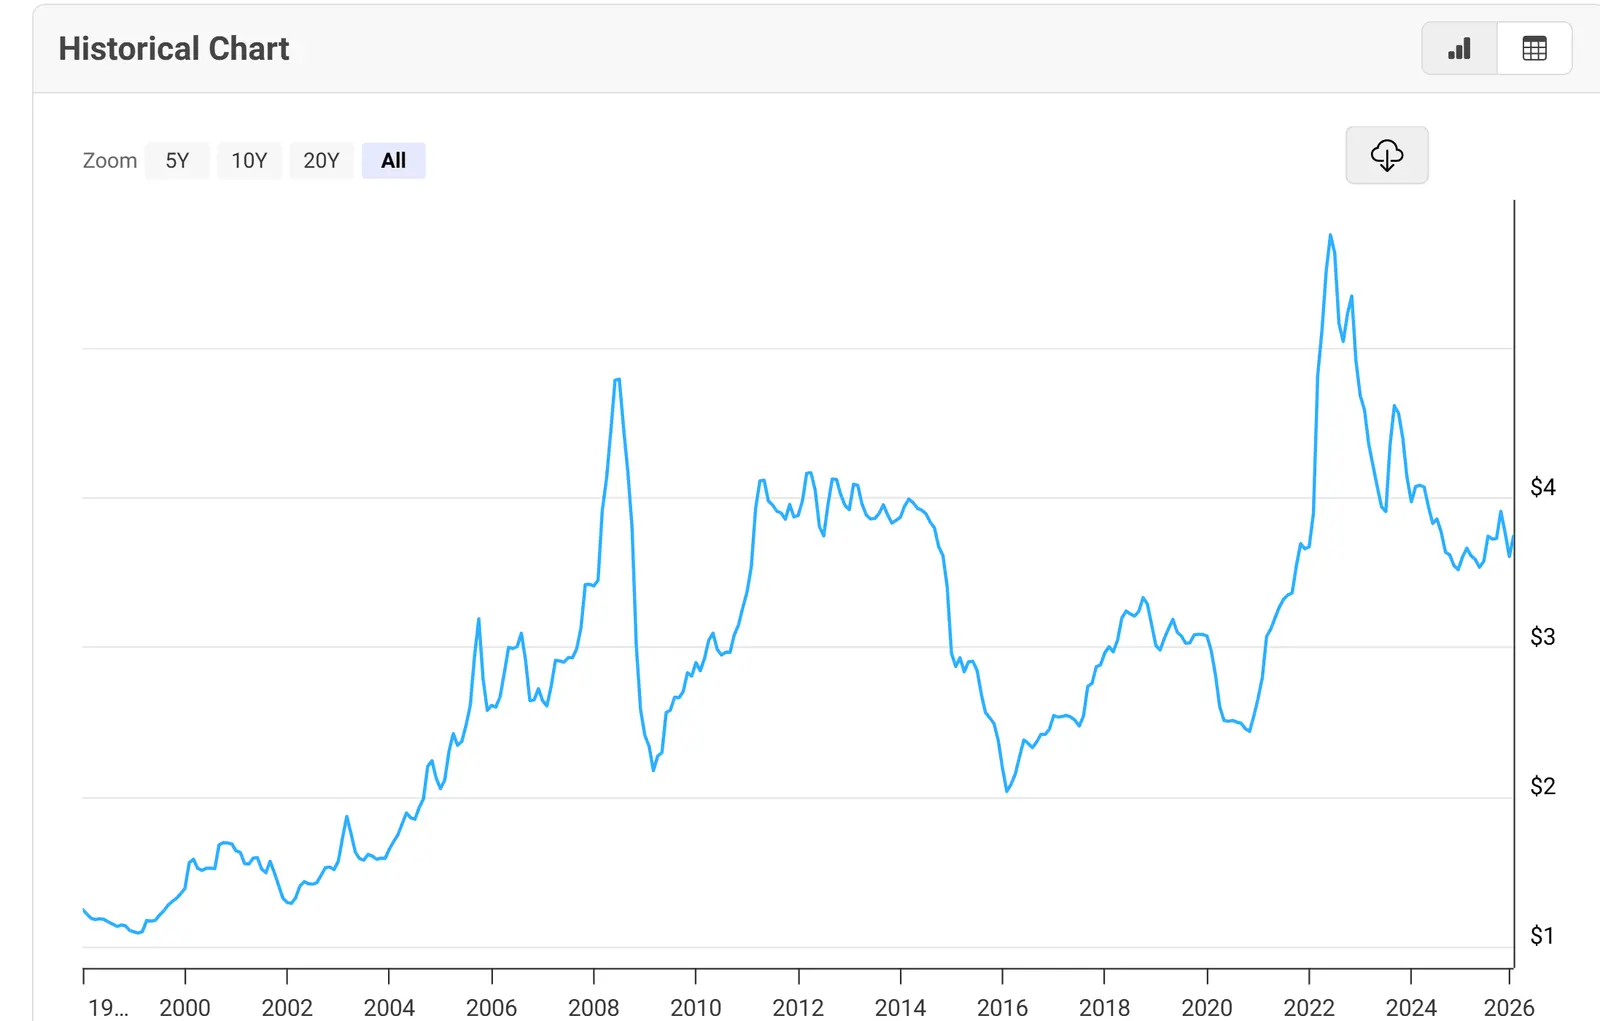This screenshot has width=1600, height=1021.
Task: Click the 2004 year label
Action: pos(389,1007)
